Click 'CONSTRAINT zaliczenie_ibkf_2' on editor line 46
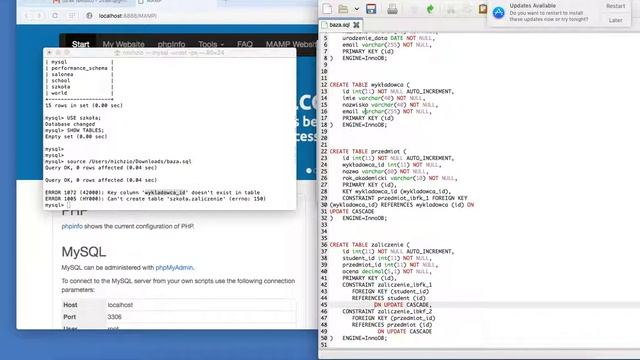Screen dimensions: 640x360 tap(387, 311)
